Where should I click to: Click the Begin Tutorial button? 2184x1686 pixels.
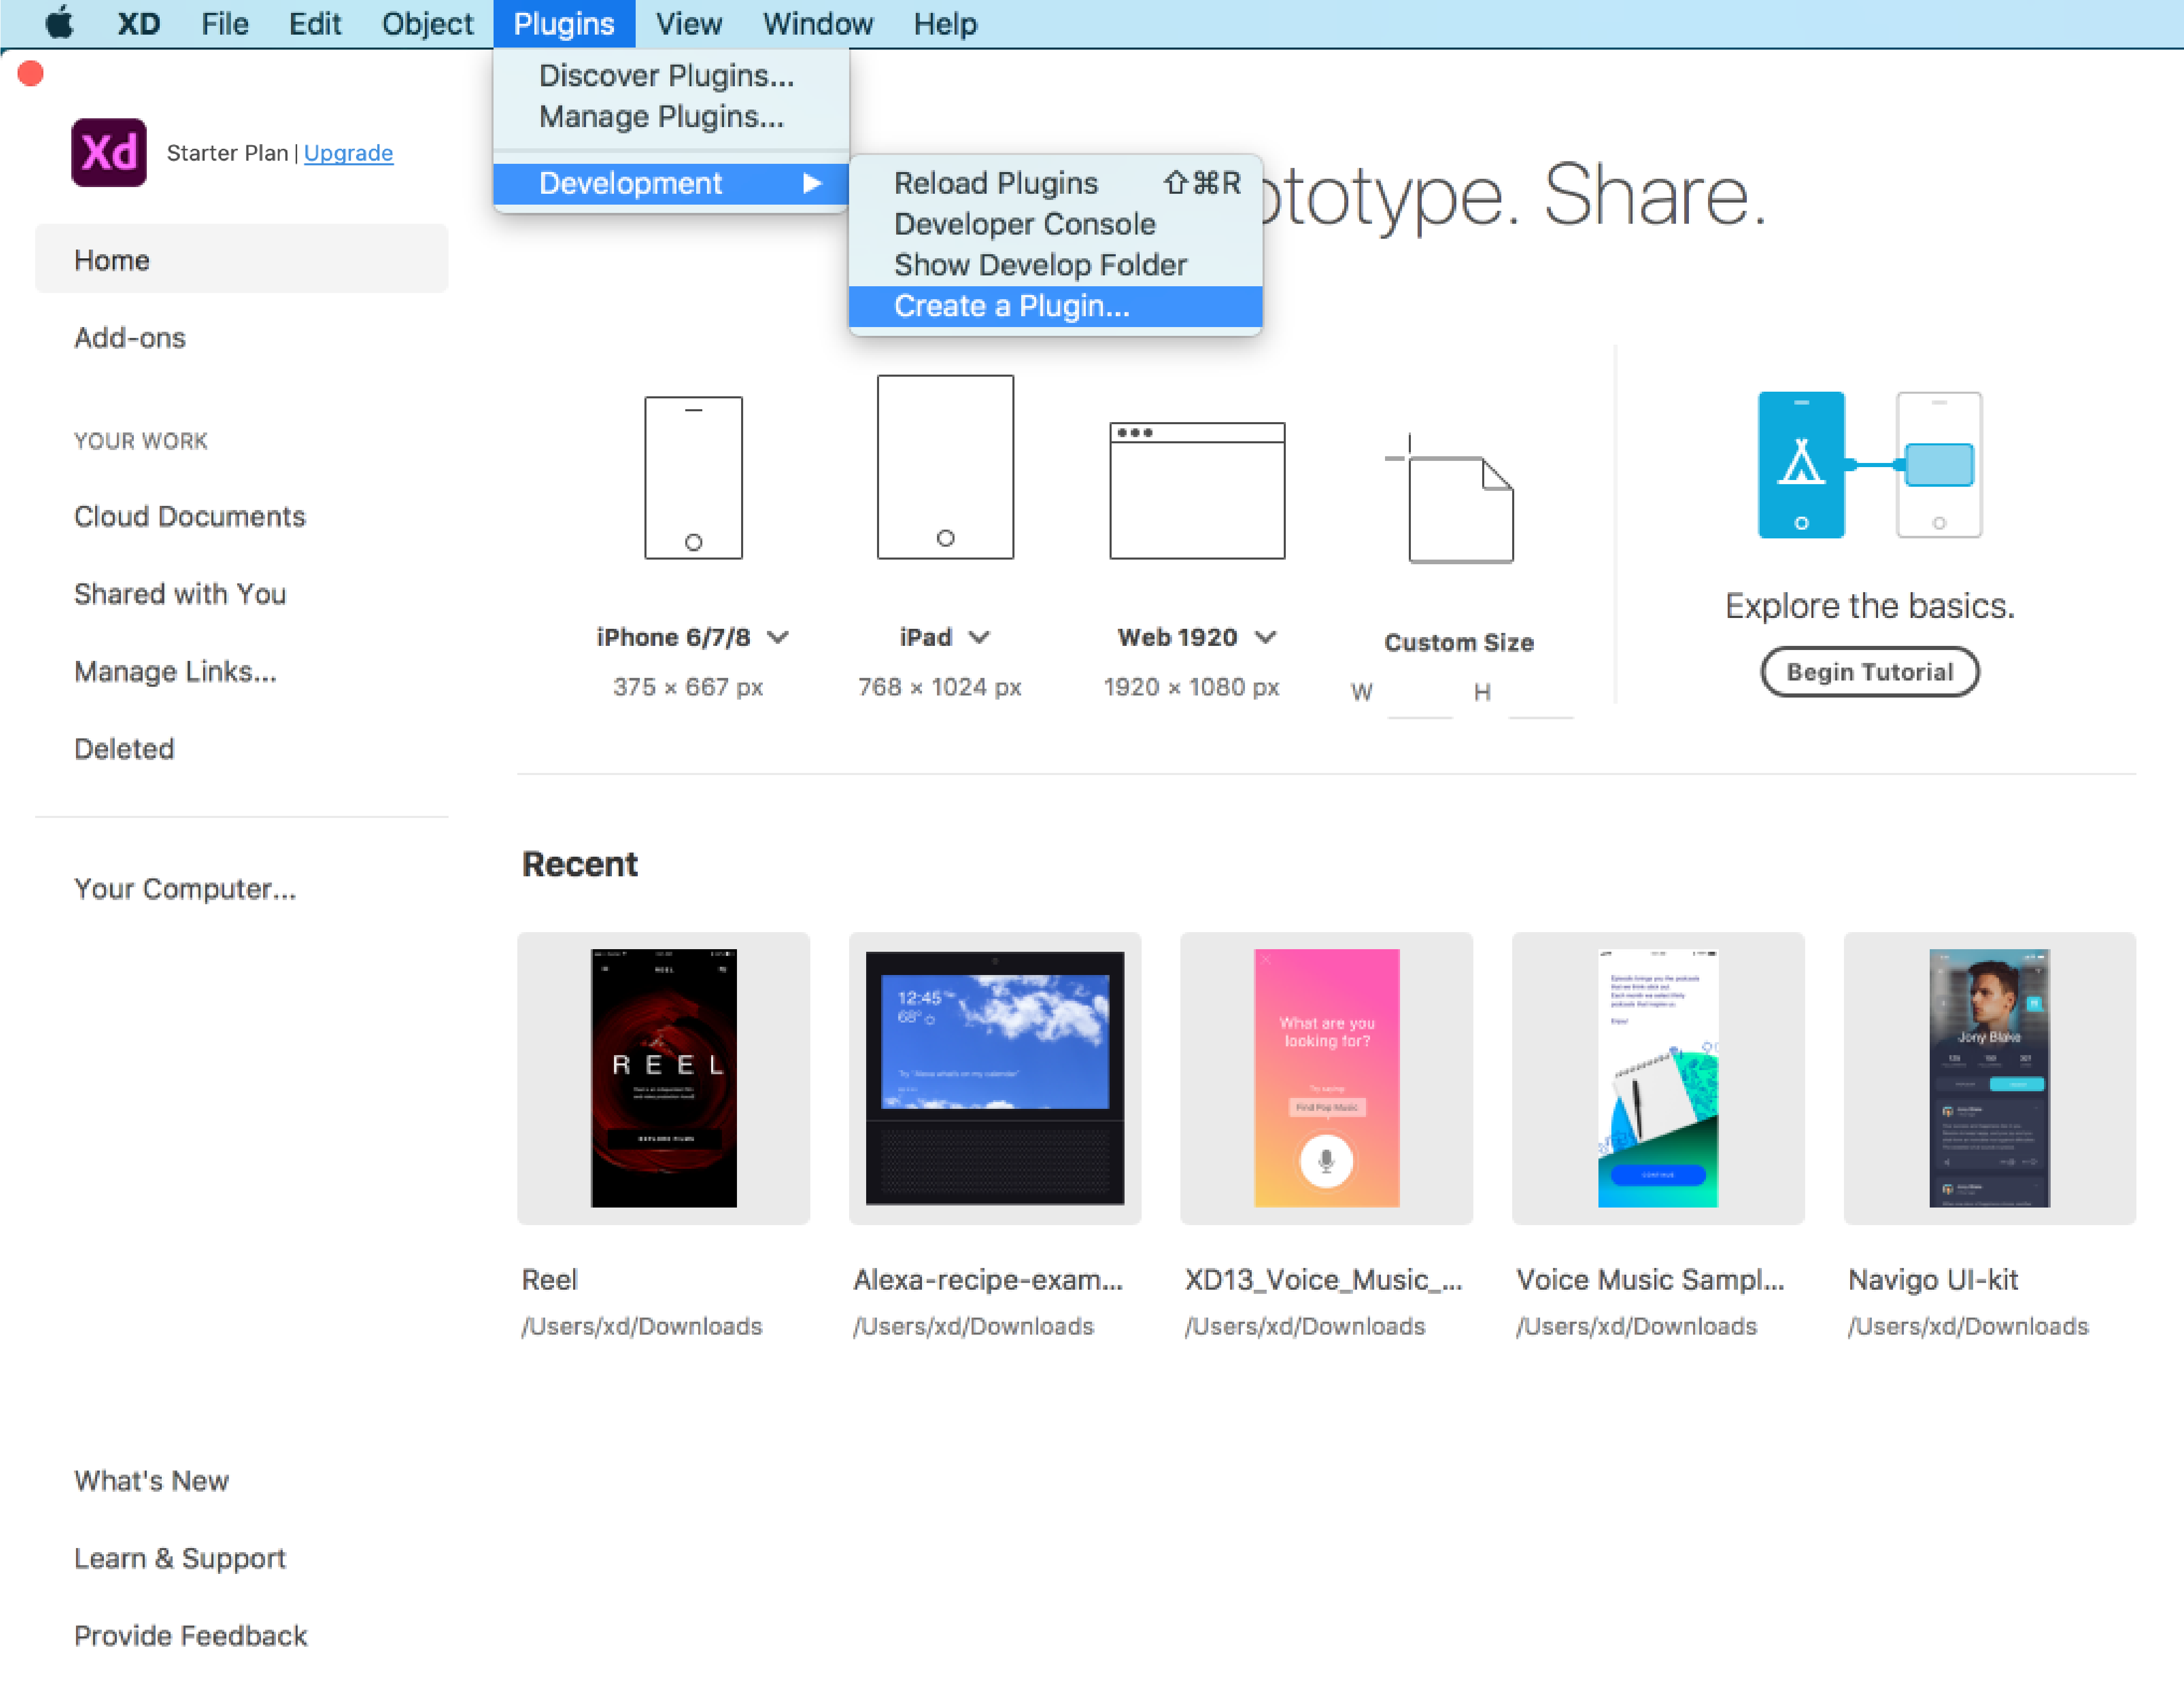coord(1869,672)
